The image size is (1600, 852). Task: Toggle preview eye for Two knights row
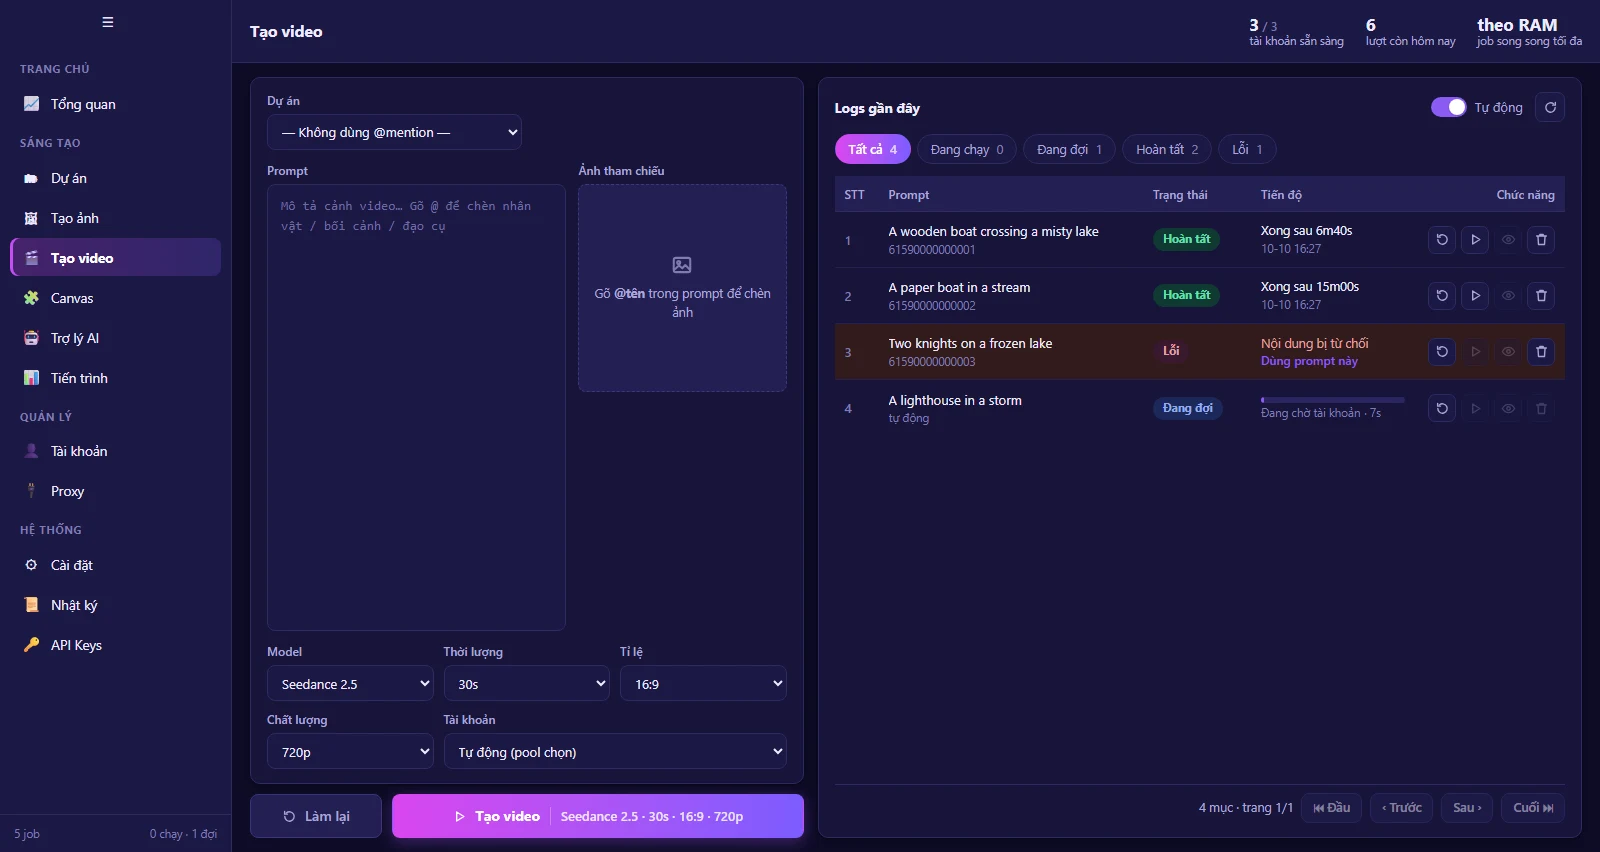1508,352
